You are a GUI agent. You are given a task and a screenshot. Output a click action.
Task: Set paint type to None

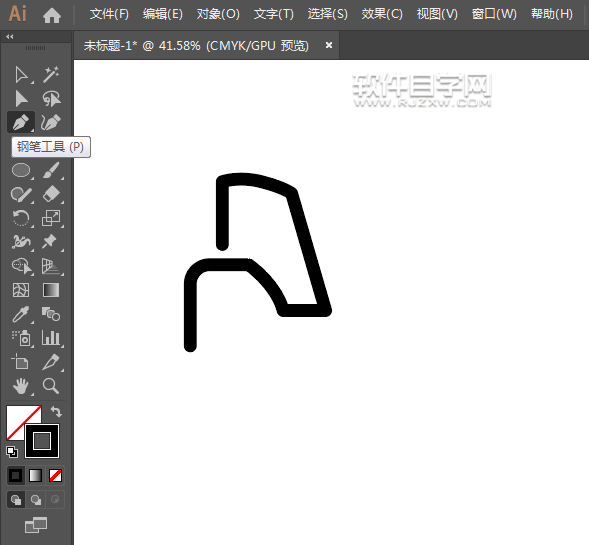tap(56, 476)
